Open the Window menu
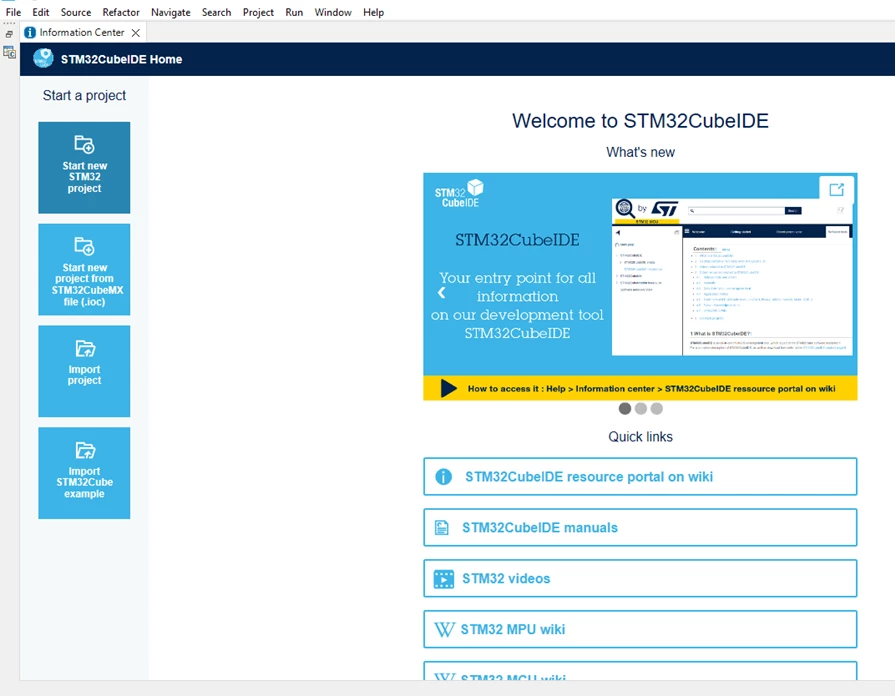Screen dimensions: 895x696 (333, 12)
